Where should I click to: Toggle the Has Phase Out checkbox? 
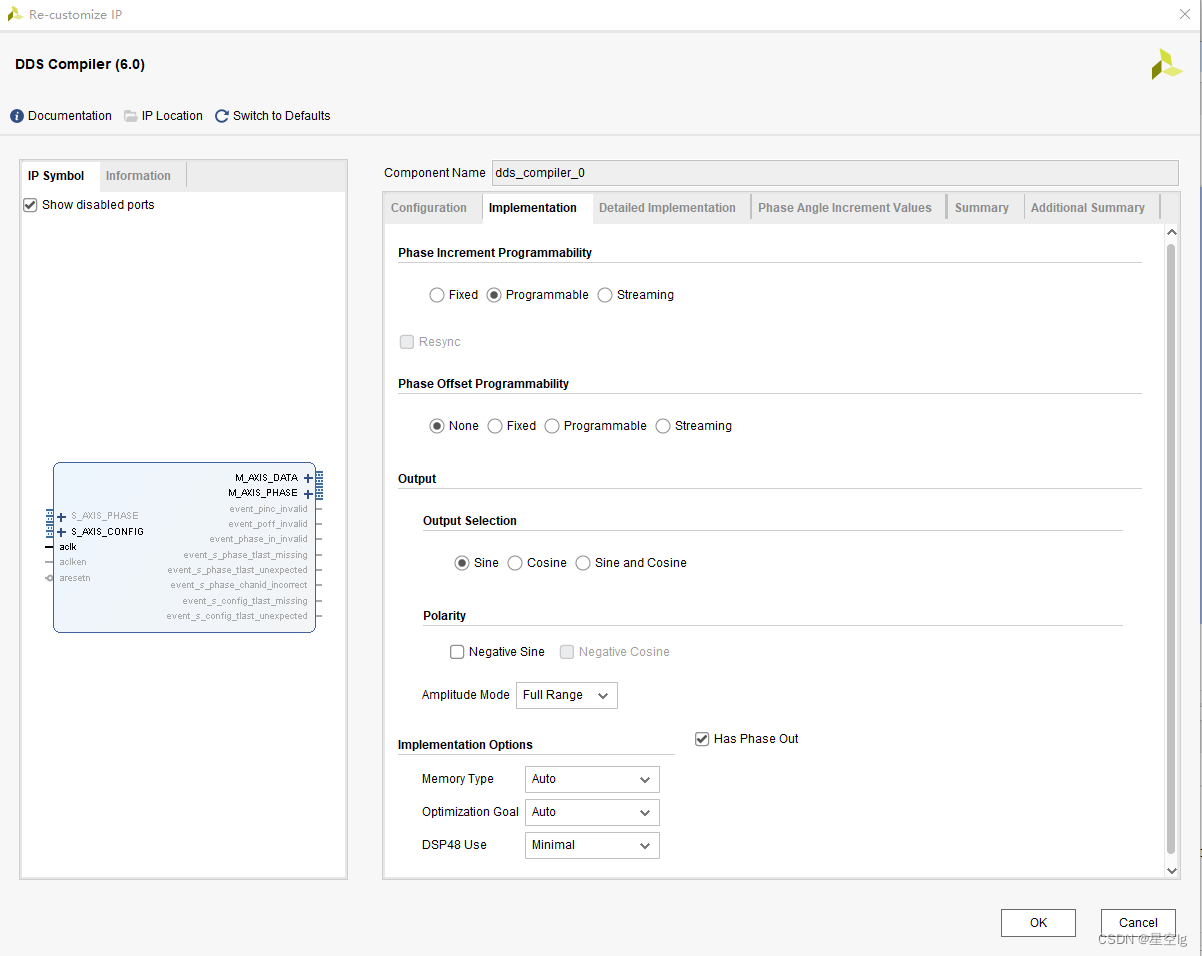(x=702, y=739)
